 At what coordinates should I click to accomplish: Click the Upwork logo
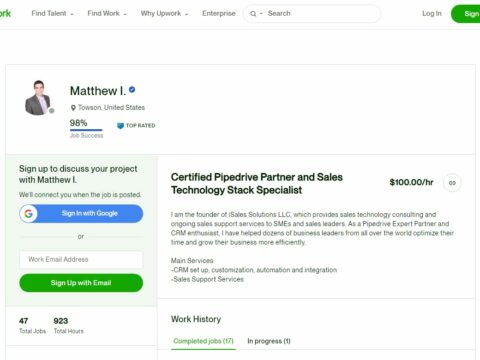tap(5, 13)
